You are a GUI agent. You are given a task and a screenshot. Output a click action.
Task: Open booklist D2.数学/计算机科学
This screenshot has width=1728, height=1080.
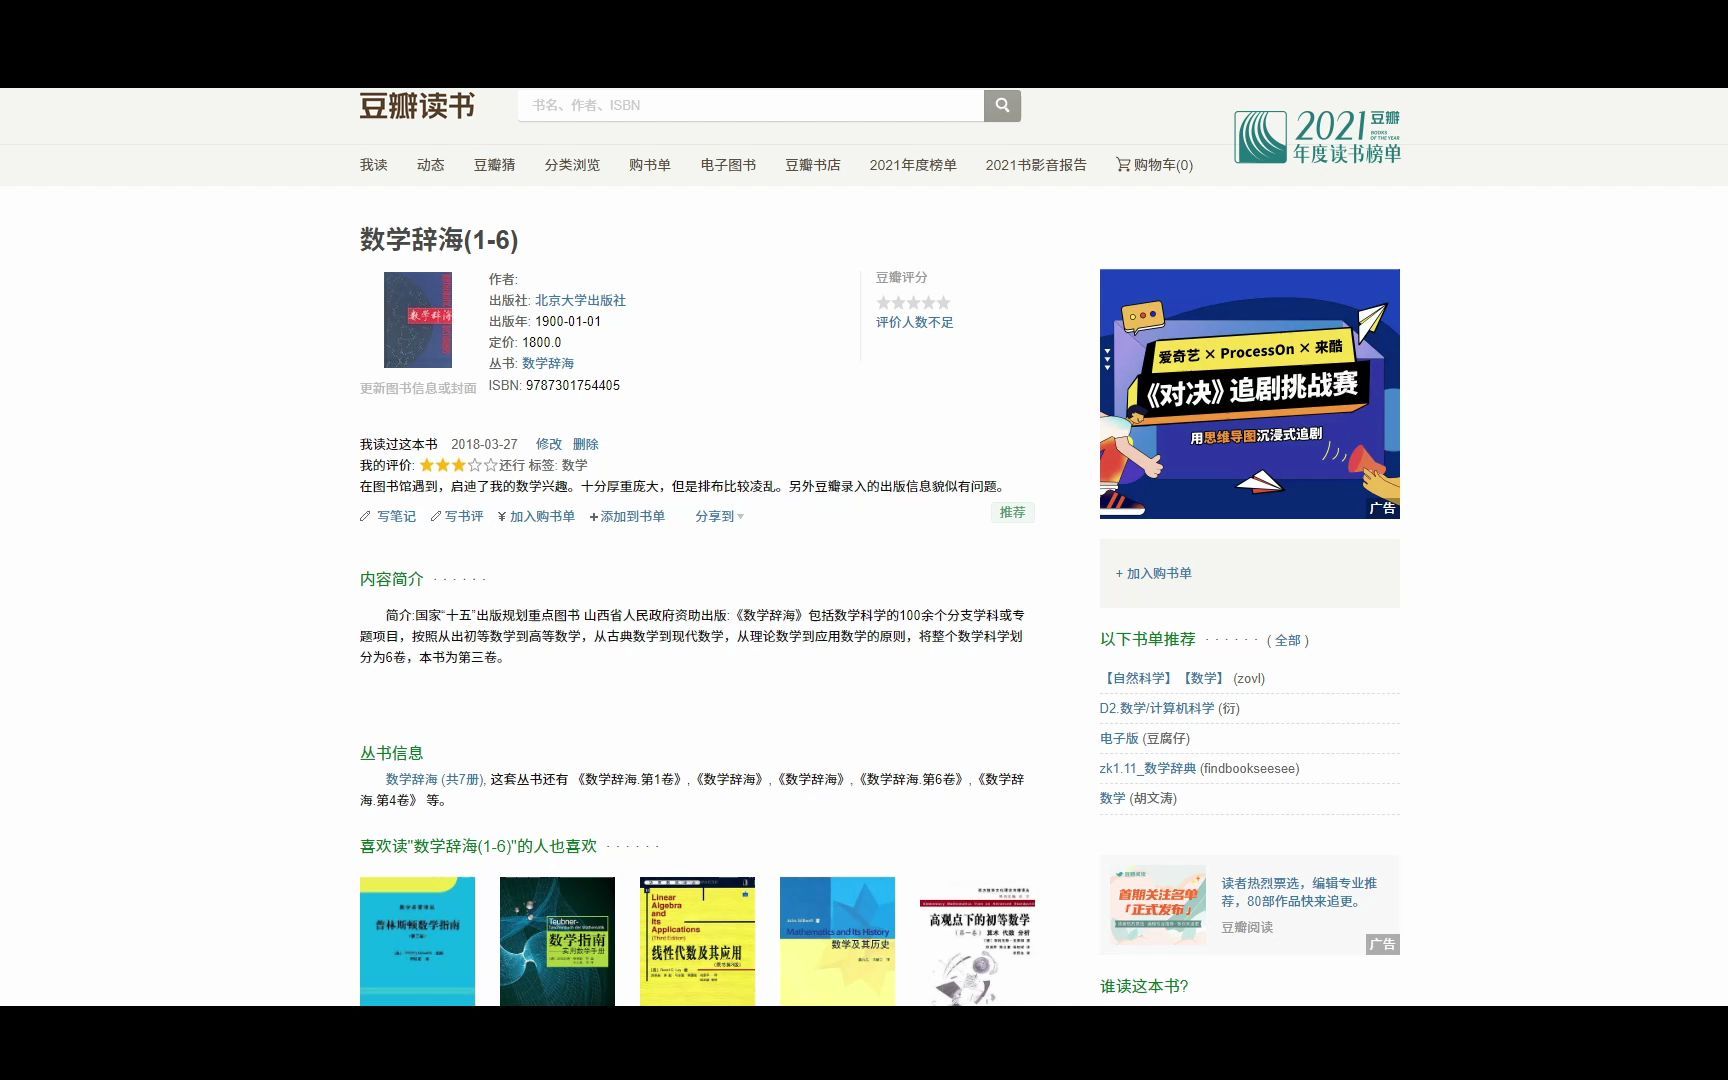click(x=1157, y=708)
